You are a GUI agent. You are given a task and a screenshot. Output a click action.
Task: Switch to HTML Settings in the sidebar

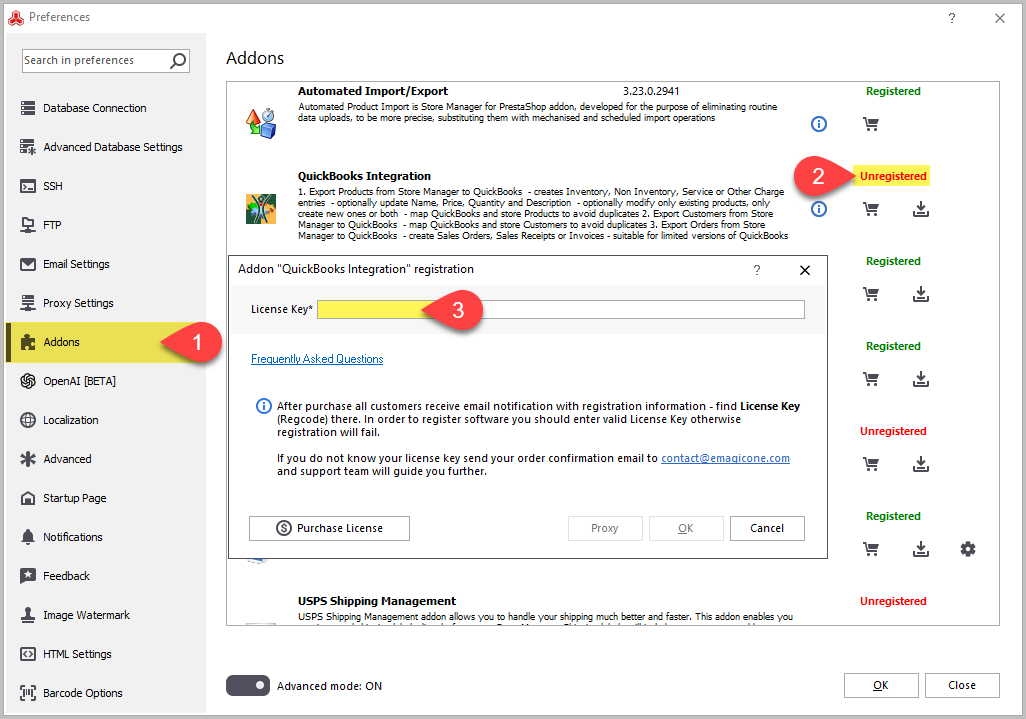click(x=105, y=654)
